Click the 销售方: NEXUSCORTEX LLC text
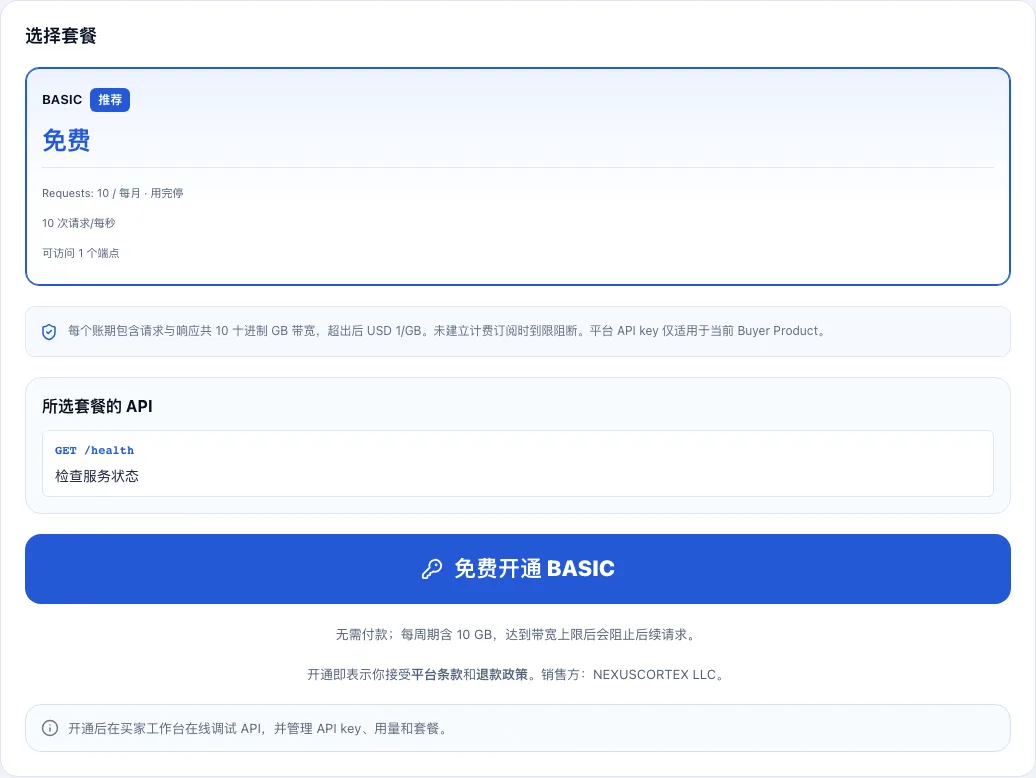 coord(634,674)
